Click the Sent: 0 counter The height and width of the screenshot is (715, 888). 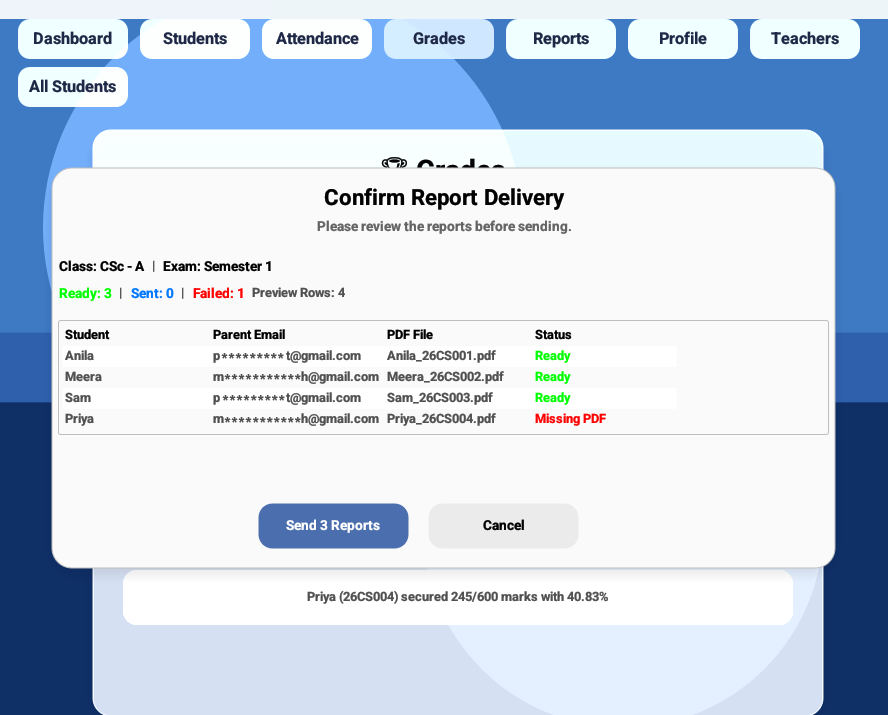[x=152, y=293]
